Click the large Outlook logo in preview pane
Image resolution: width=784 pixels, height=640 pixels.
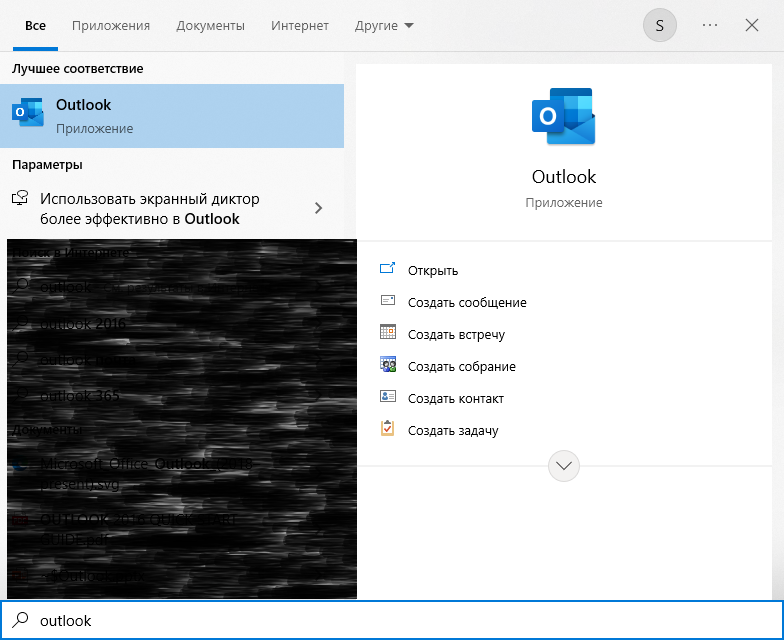tap(564, 116)
